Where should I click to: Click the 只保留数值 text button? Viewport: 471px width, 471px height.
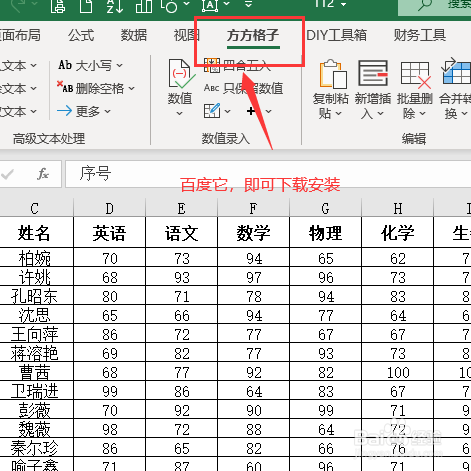coord(253,88)
